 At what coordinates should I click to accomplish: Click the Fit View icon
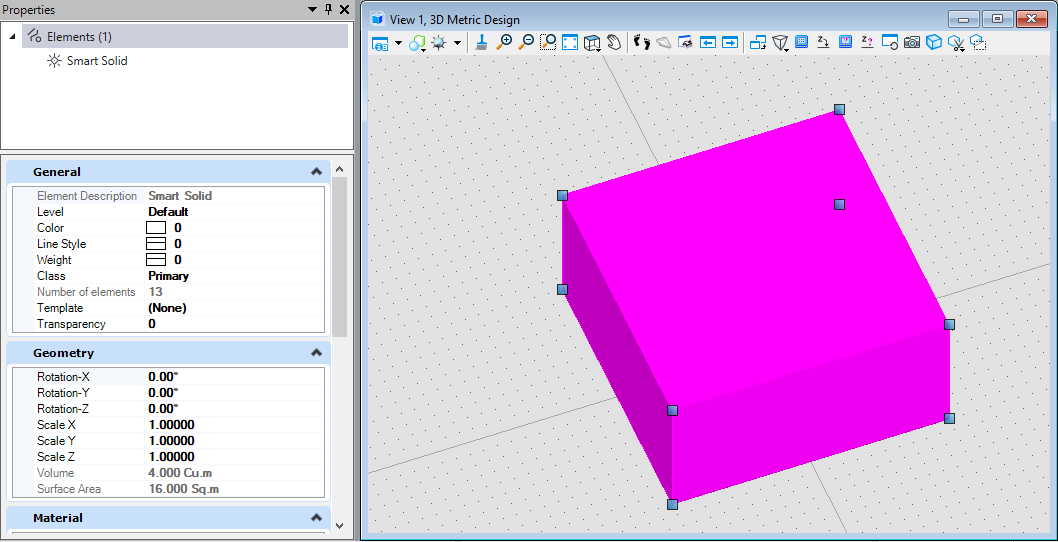pos(569,43)
